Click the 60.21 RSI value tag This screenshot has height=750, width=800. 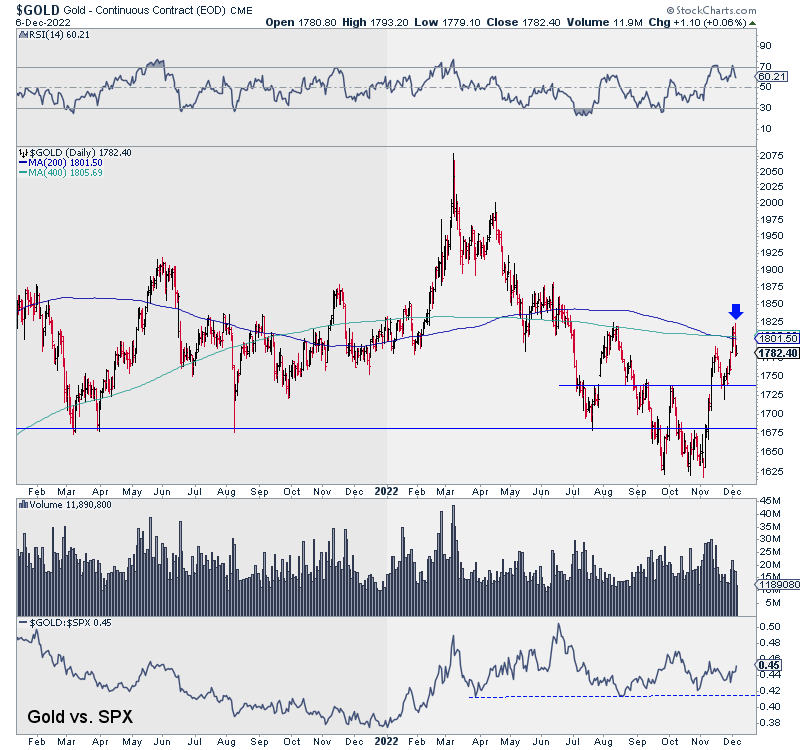771,76
